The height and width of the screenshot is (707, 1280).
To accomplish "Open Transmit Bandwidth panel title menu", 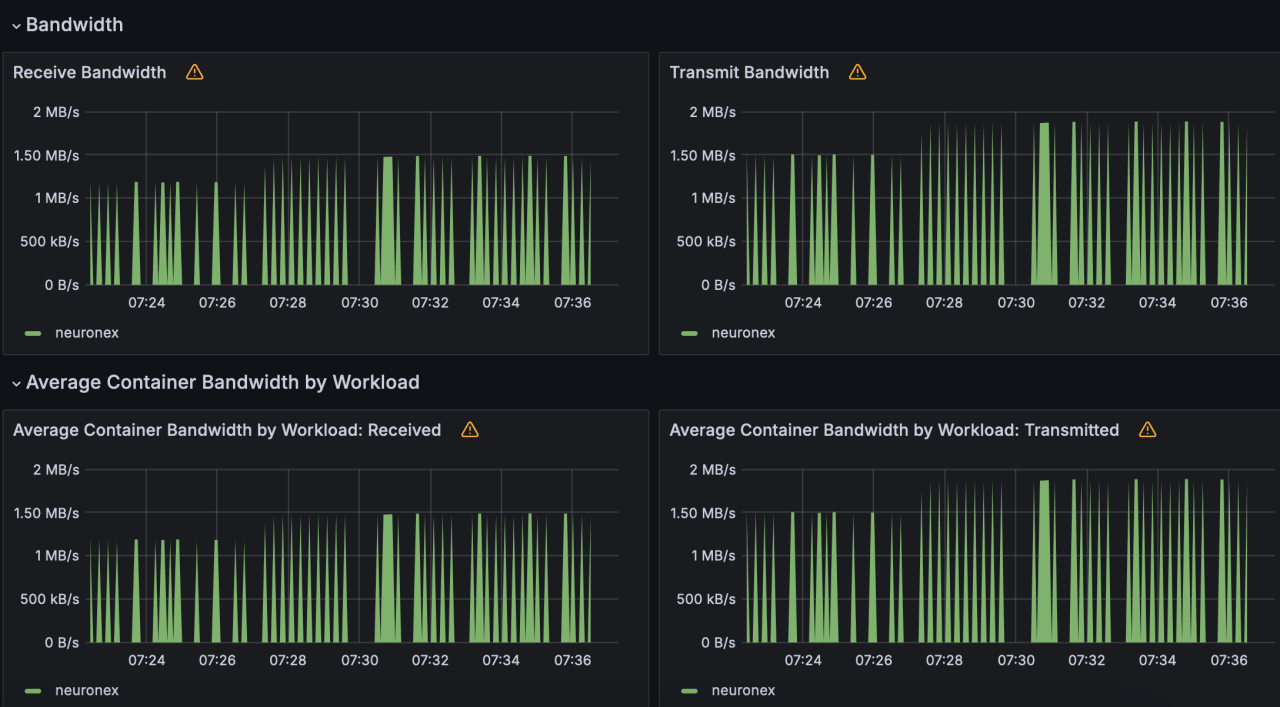I will pyautogui.click(x=749, y=72).
